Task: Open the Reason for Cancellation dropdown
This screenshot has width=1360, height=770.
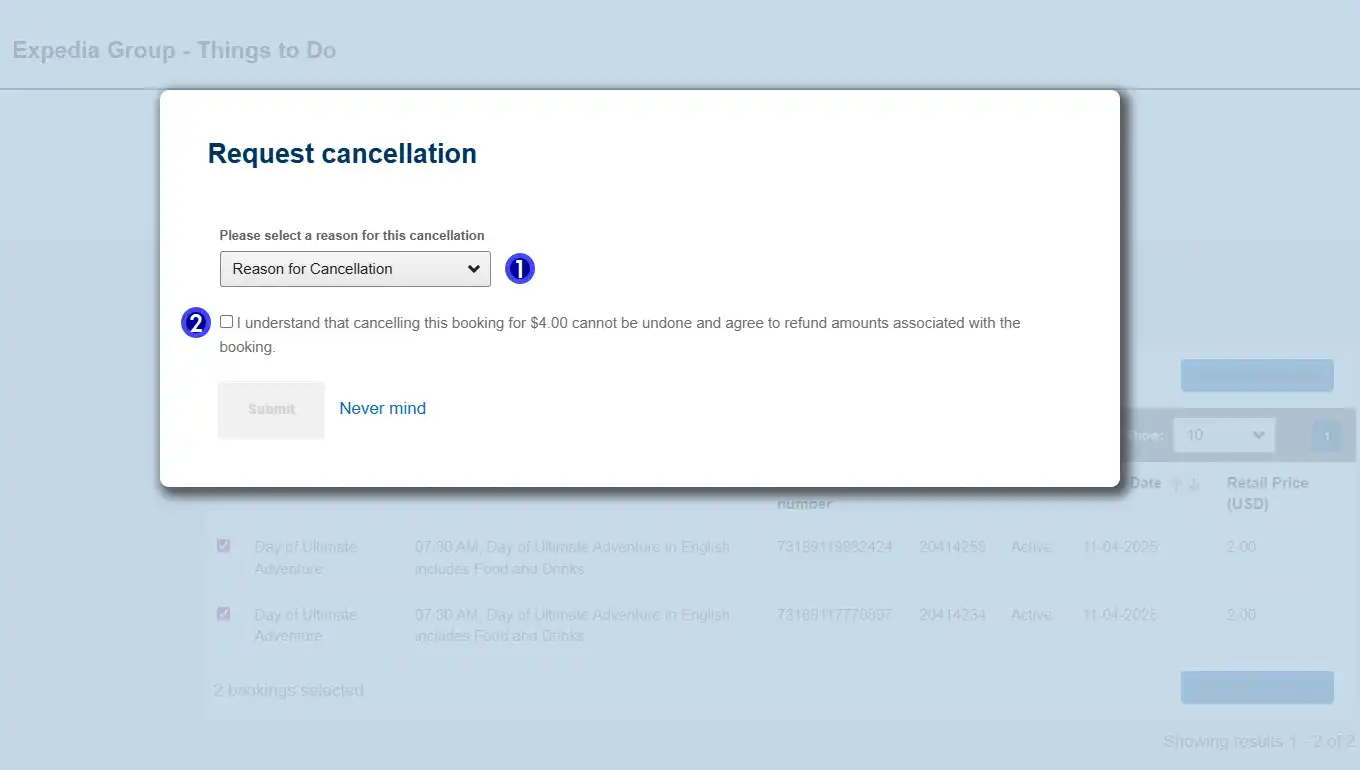Action: point(355,269)
